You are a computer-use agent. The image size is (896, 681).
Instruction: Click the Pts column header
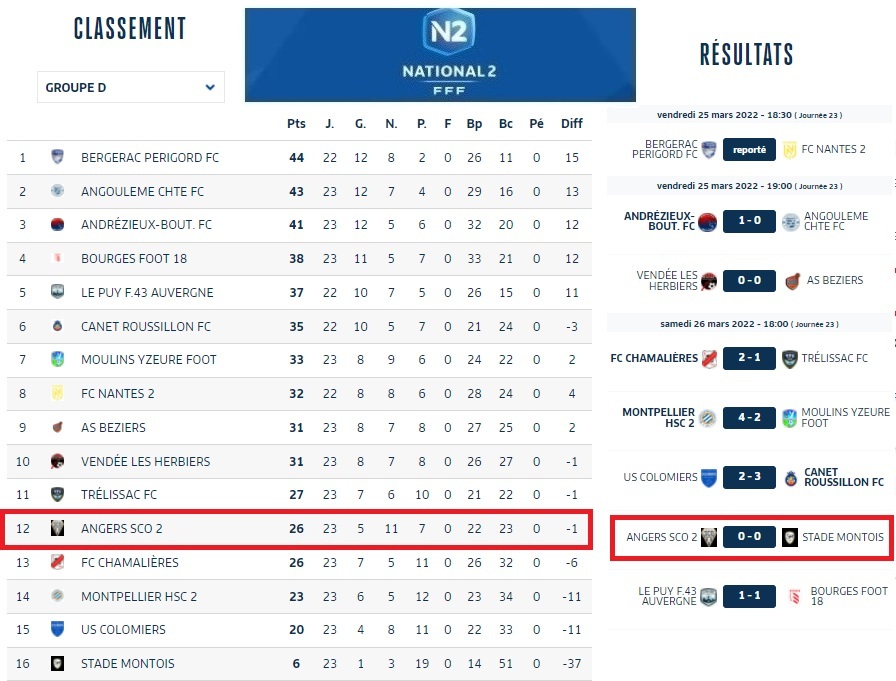[x=296, y=124]
